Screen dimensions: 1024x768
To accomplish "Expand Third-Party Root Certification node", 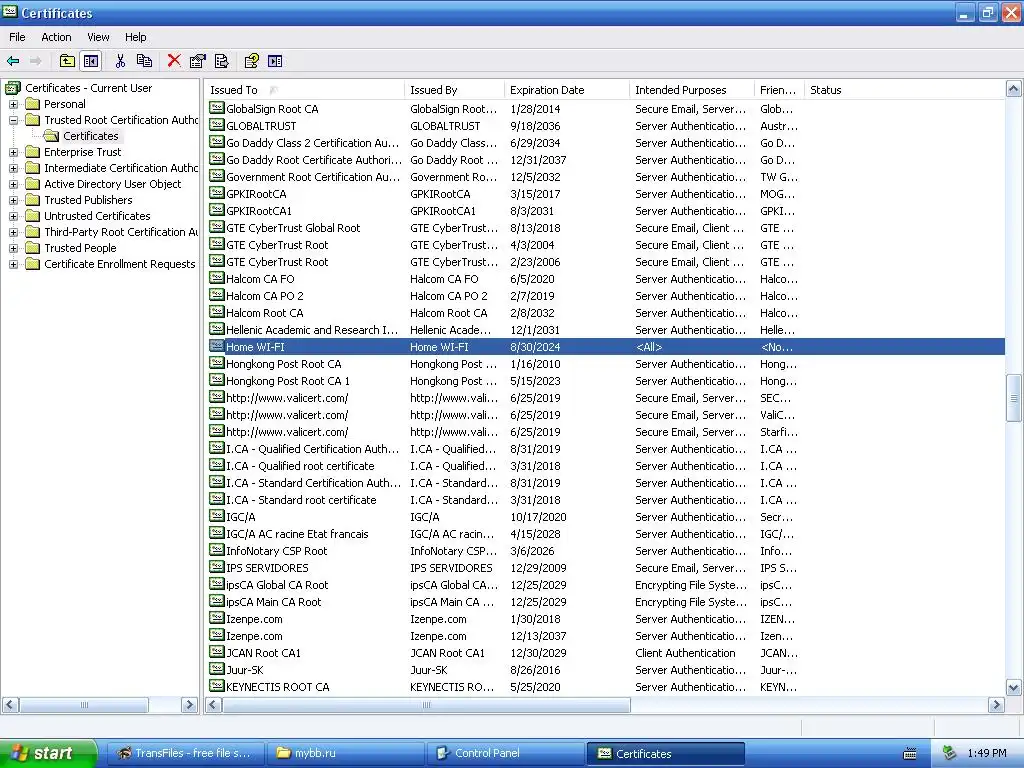I will tap(13, 232).
